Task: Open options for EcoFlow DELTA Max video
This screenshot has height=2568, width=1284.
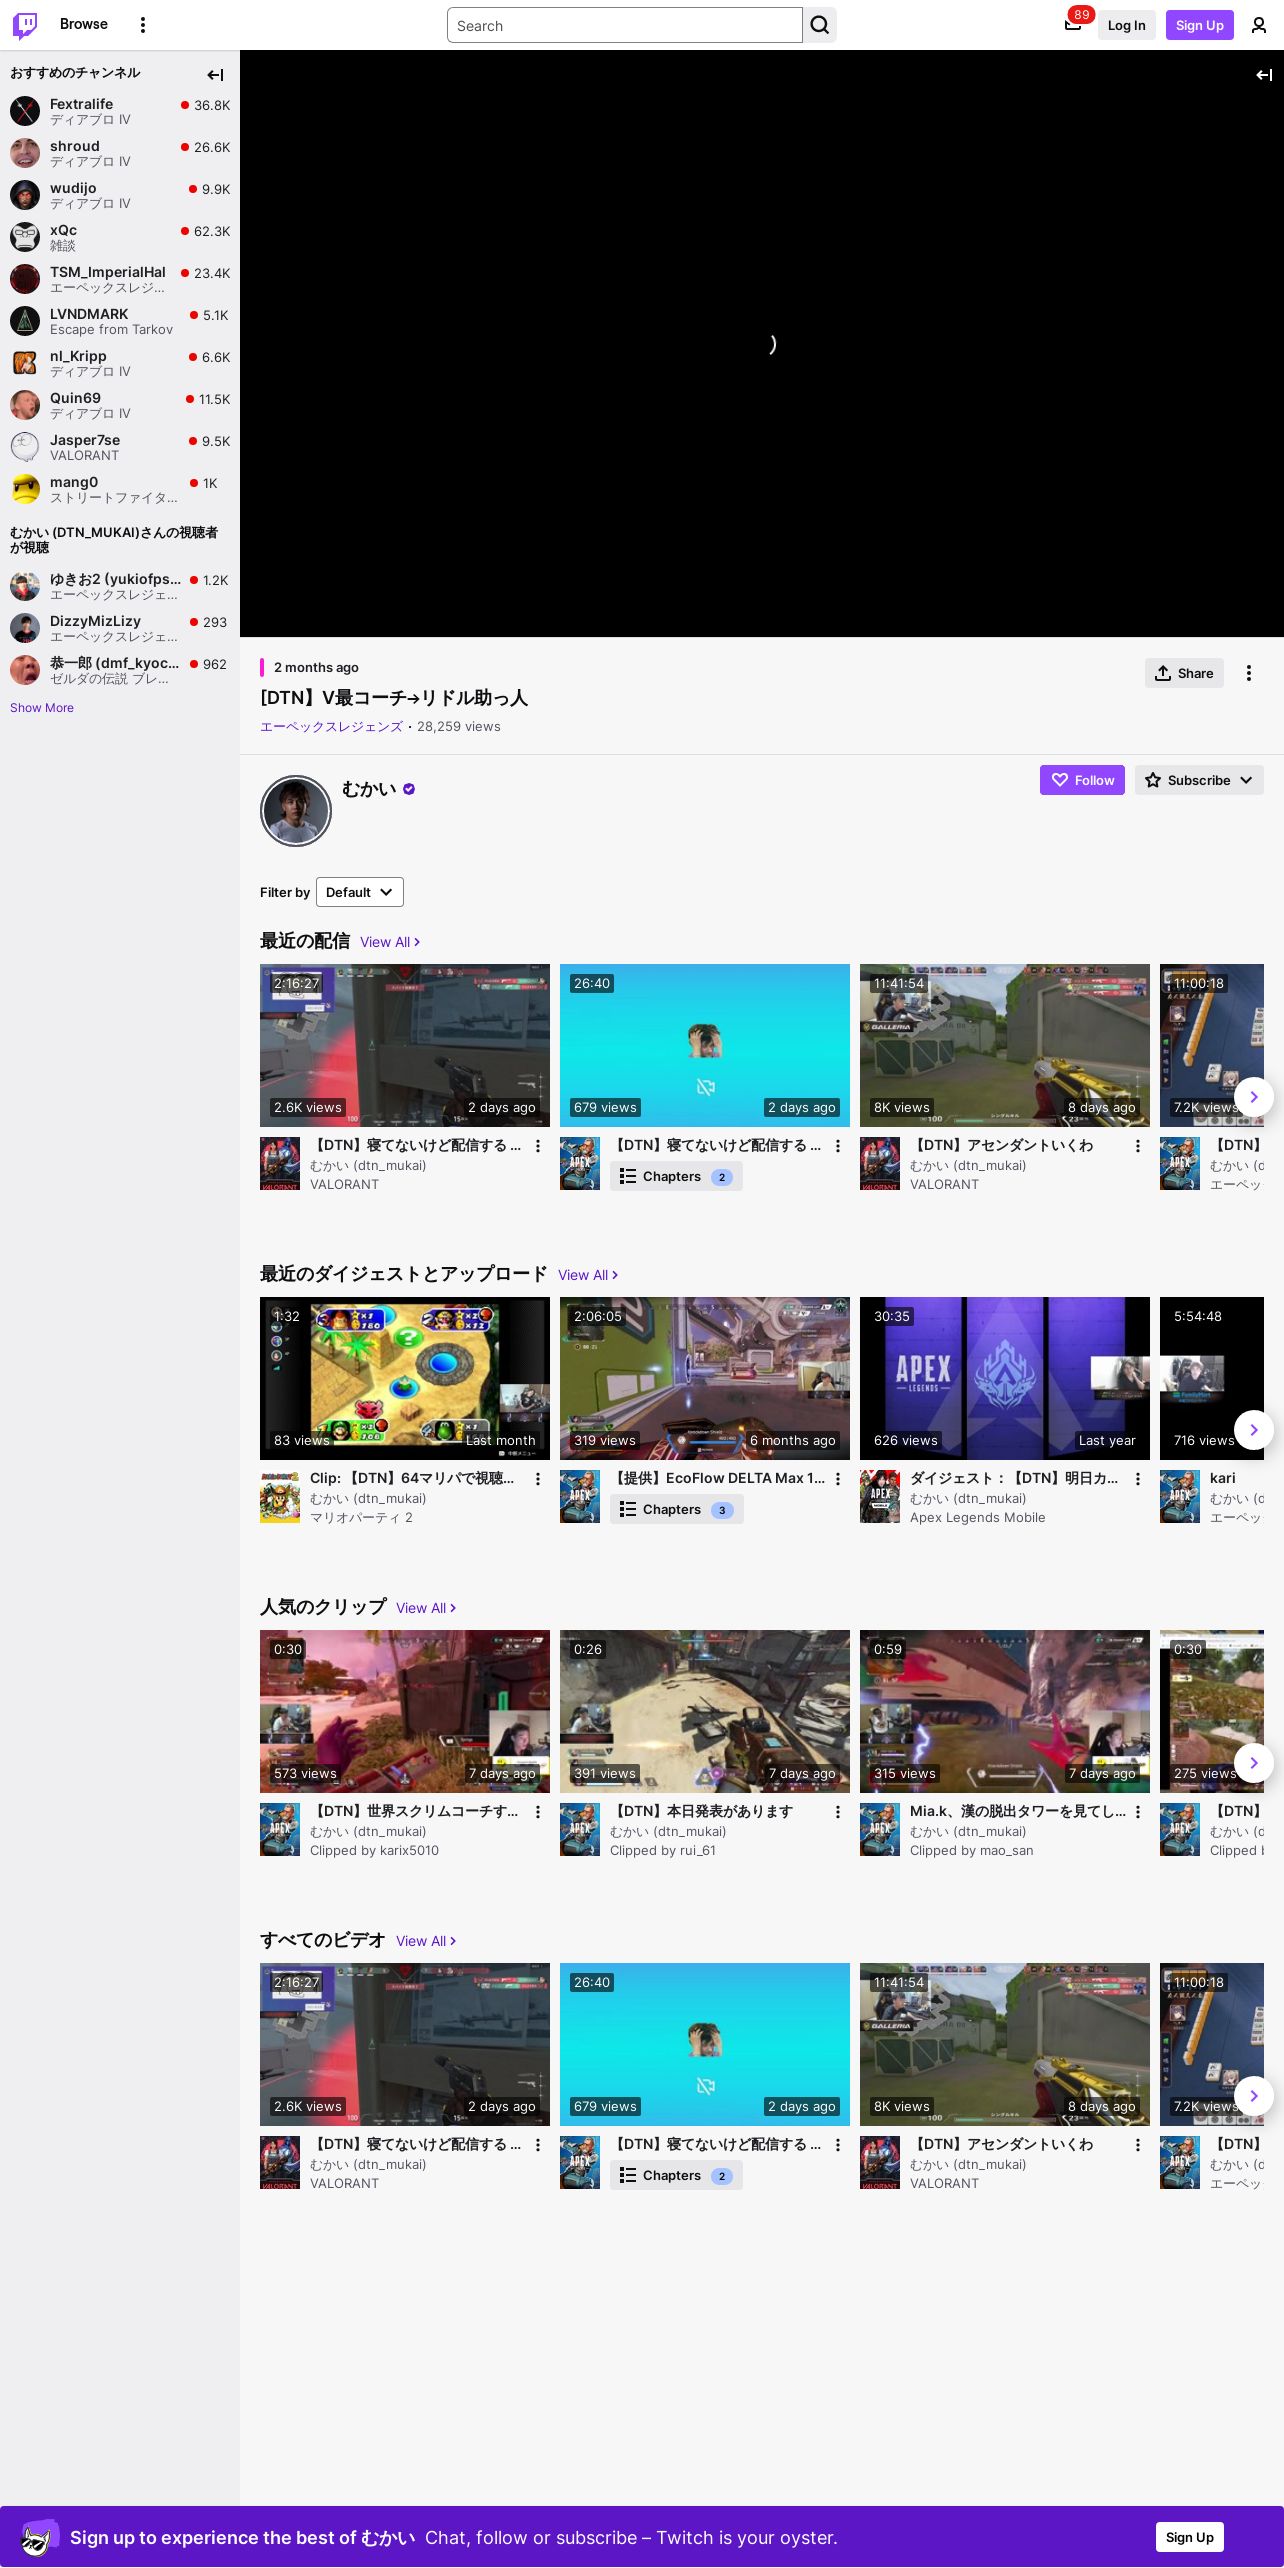Action: click(838, 1479)
